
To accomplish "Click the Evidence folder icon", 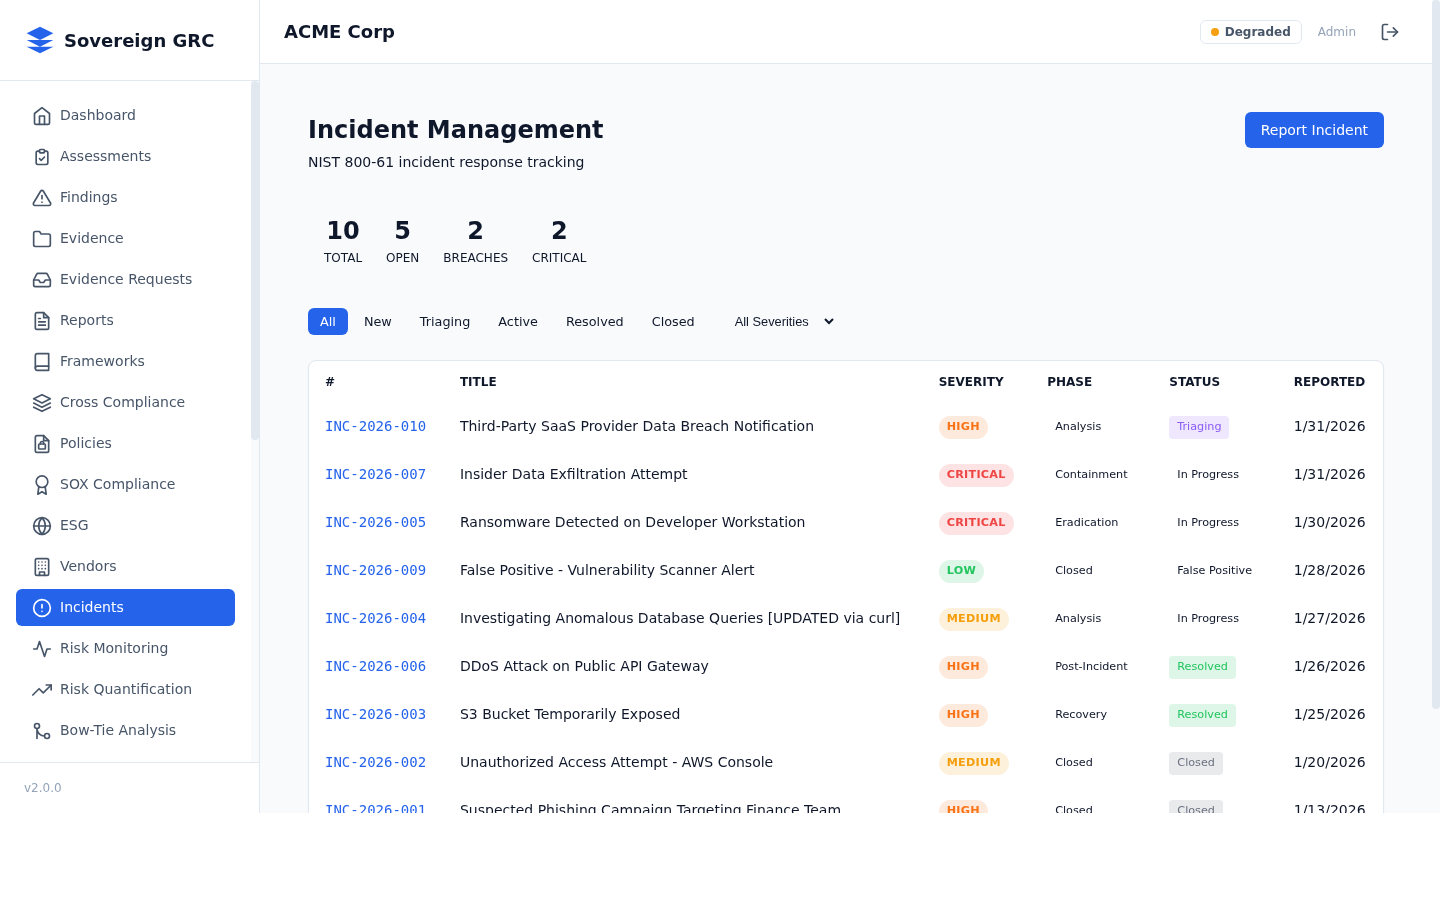I will point(42,239).
